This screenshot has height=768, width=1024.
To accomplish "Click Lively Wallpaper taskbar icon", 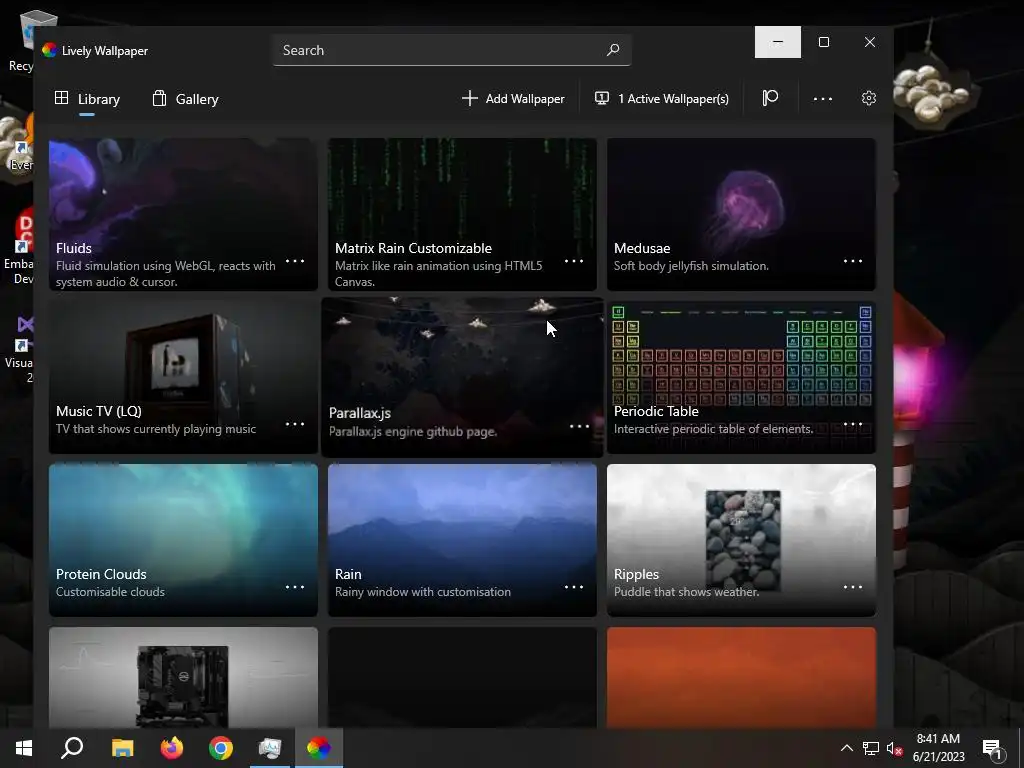I will [x=319, y=748].
